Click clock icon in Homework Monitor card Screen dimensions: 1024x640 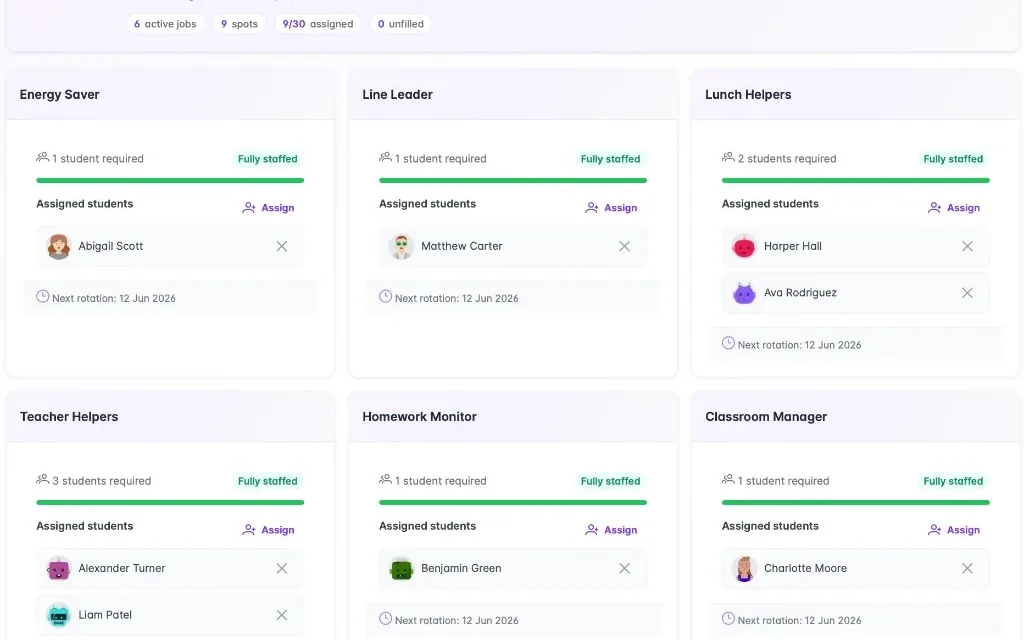click(x=385, y=618)
